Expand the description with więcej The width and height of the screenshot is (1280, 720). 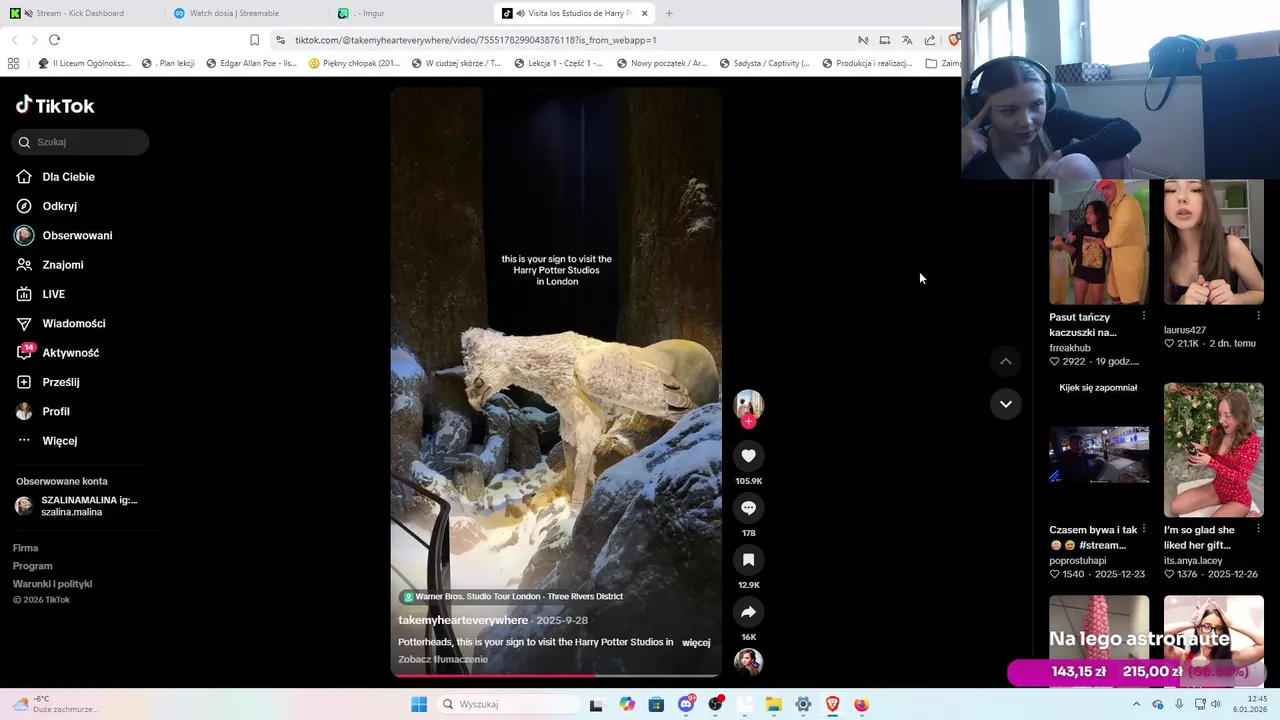pos(696,642)
